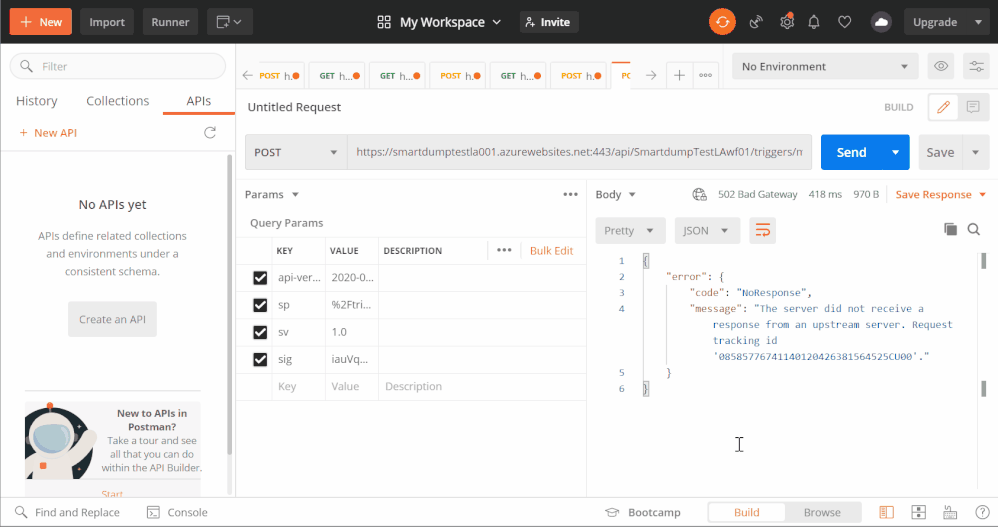Open query params column options dots
Image resolution: width=998 pixels, height=527 pixels.
(504, 250)
